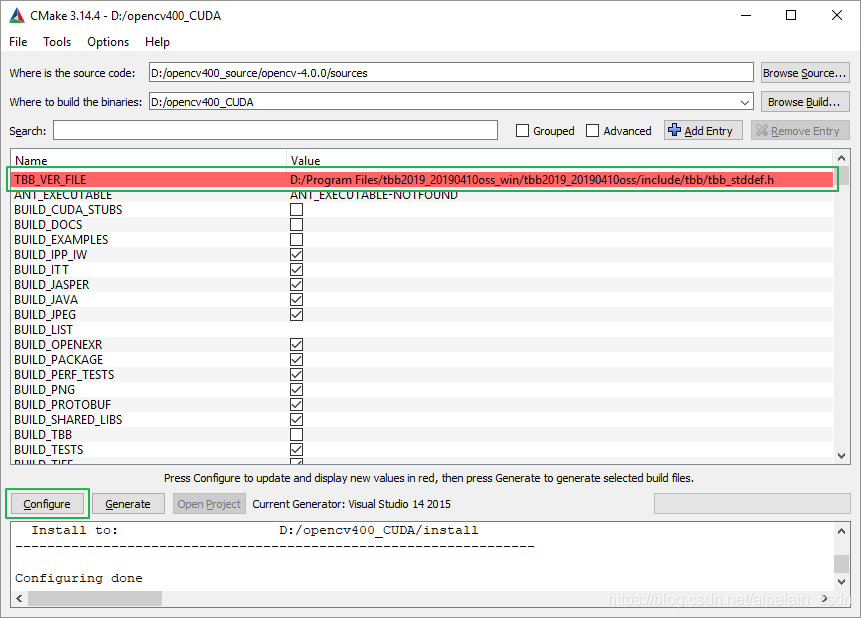Select the BUILD_SHARED_LIBS entry name
This screenshot has height=618, width=861.
click(68, 420)
